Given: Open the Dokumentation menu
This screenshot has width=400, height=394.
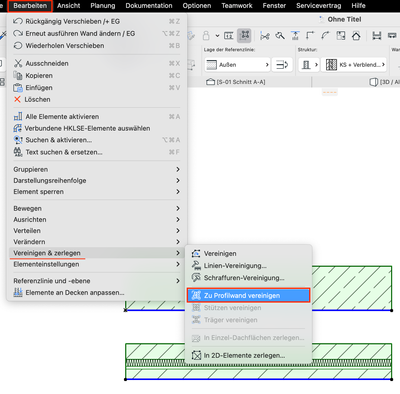Looking at the screenshot, I should coord(149,6).
